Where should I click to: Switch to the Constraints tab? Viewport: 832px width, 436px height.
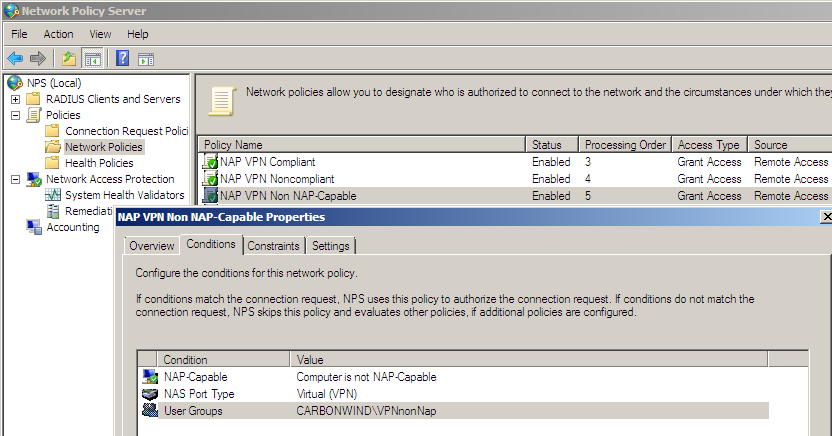pos(273,246)
